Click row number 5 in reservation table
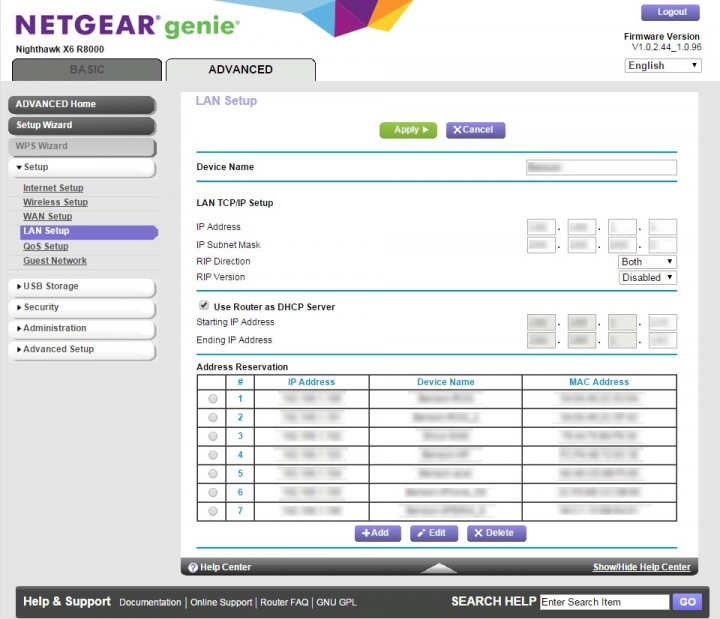This screenshot has width=720, height=619. 240,473
